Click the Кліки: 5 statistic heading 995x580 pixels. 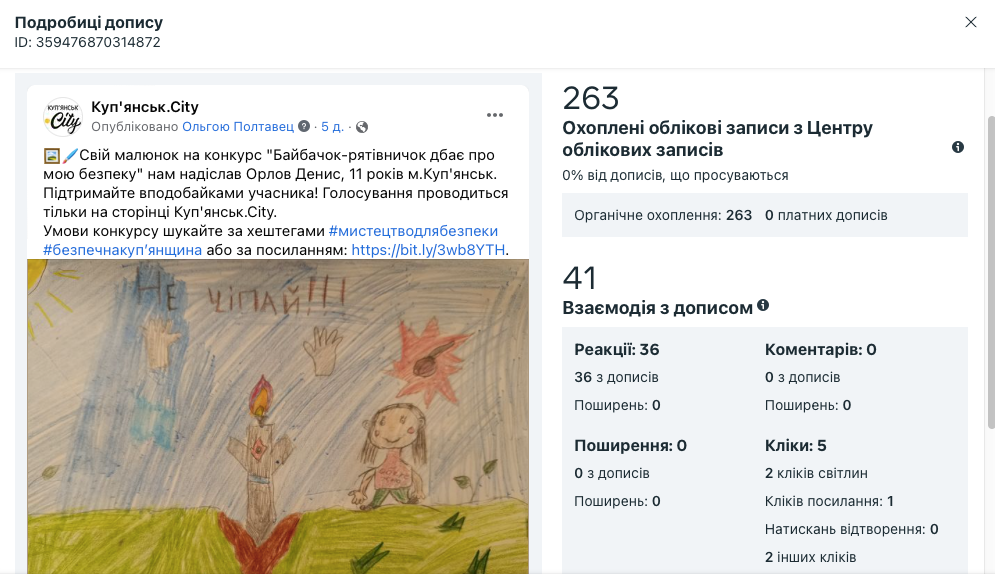point(795,445)
